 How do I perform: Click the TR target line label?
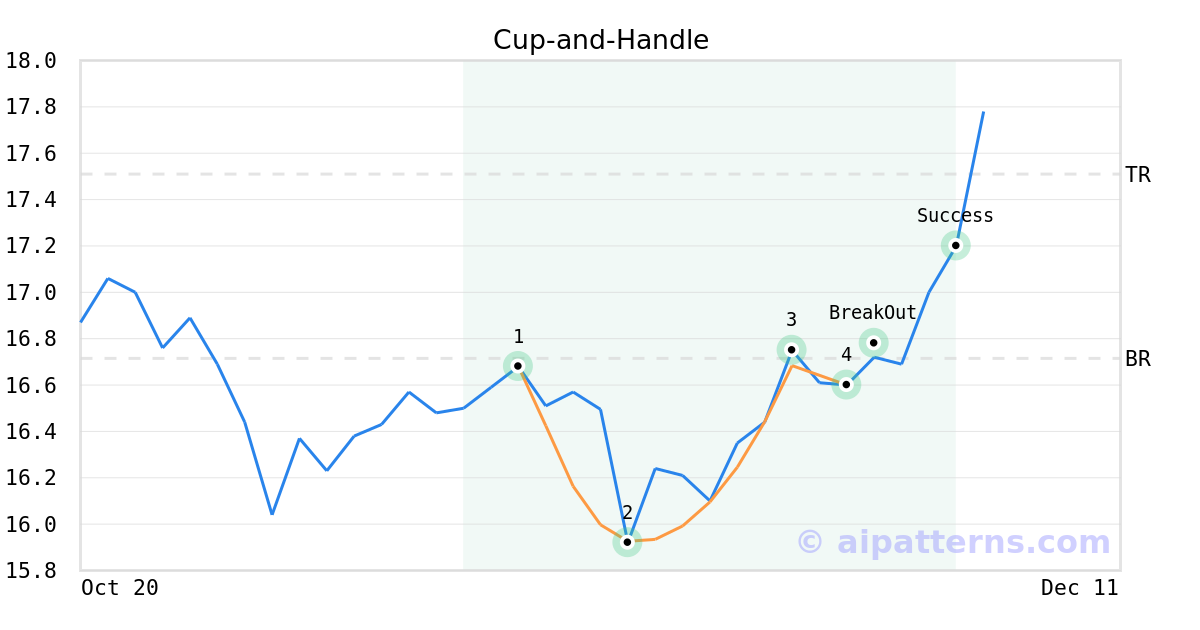click(x=1138, y=175)
